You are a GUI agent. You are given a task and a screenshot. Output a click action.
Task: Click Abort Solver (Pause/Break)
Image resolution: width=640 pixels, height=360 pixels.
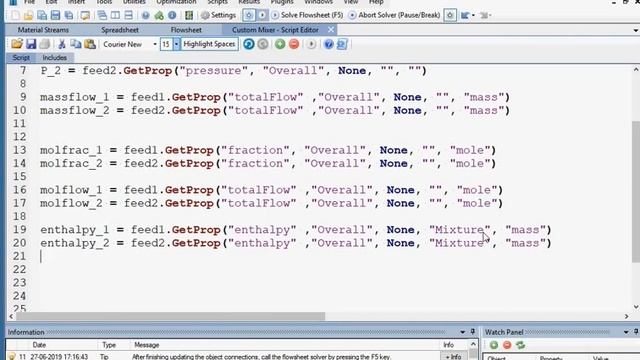coord(394,16)
